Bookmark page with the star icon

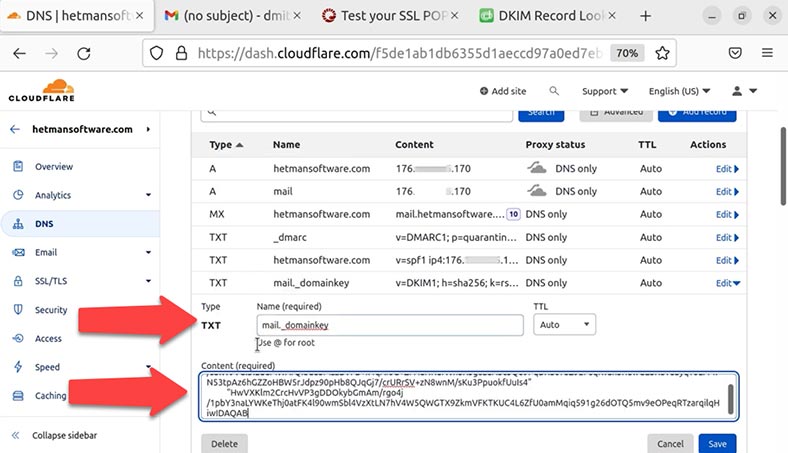coord(662,53)
